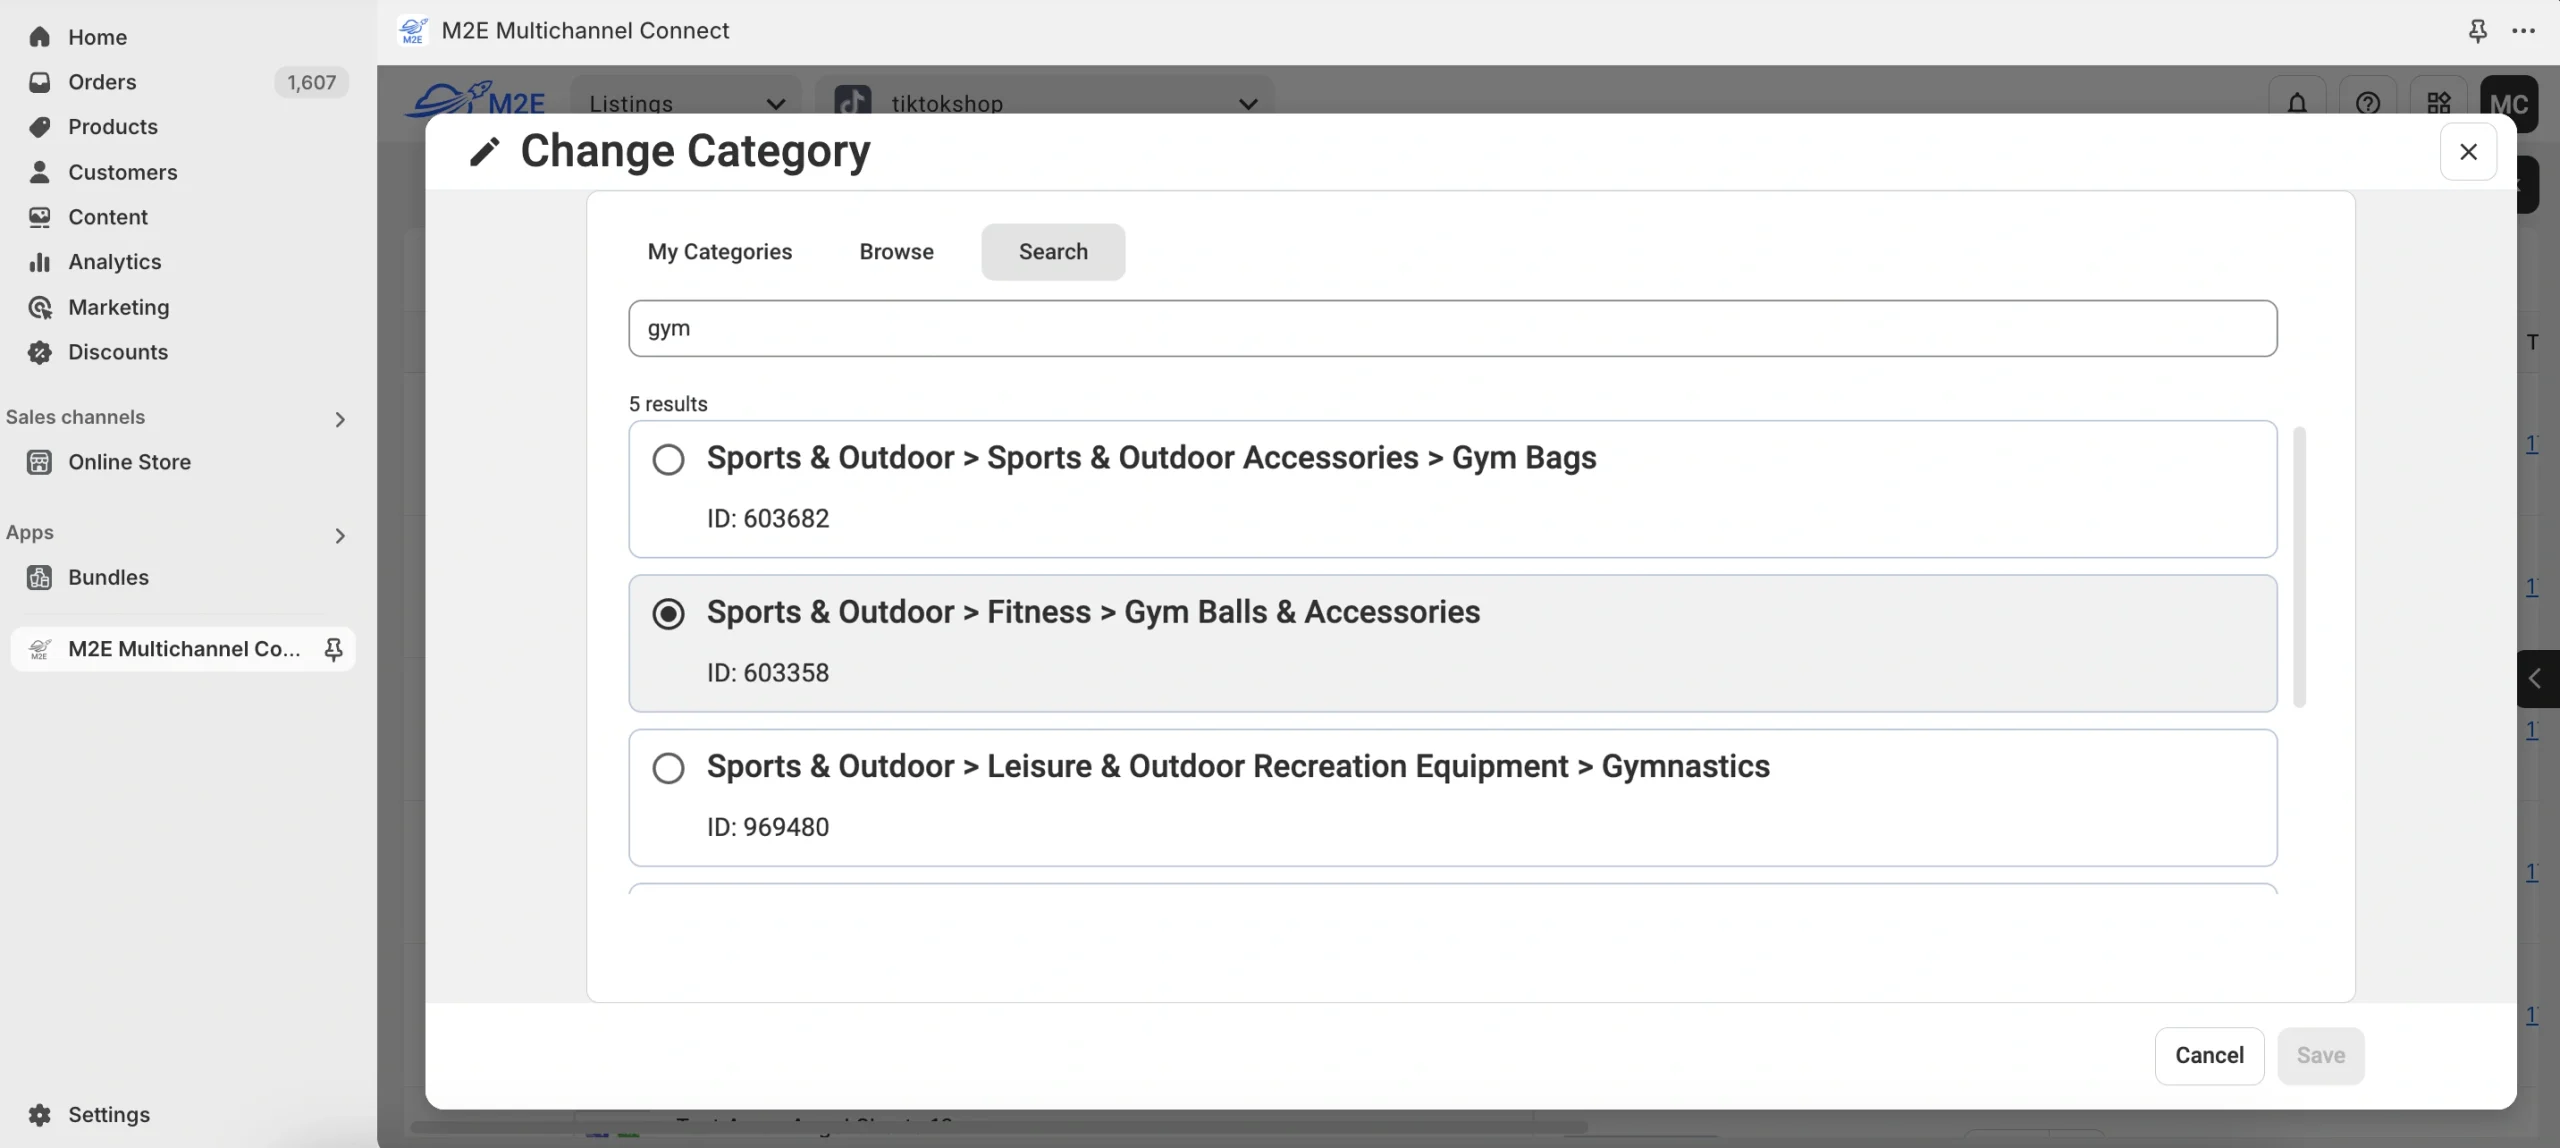
Task: Expand the Sales channels section
Action: tap(340, 419)
